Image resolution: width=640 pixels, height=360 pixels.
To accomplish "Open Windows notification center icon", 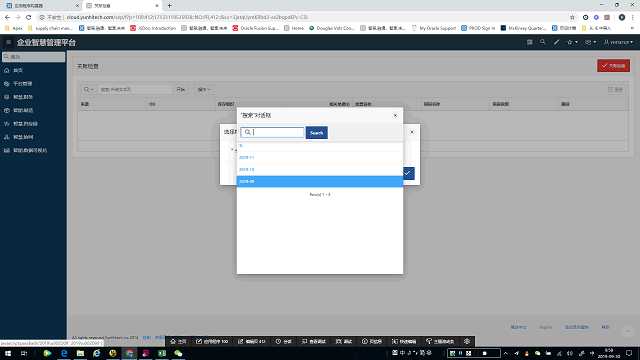I will [x=629, y=353].
